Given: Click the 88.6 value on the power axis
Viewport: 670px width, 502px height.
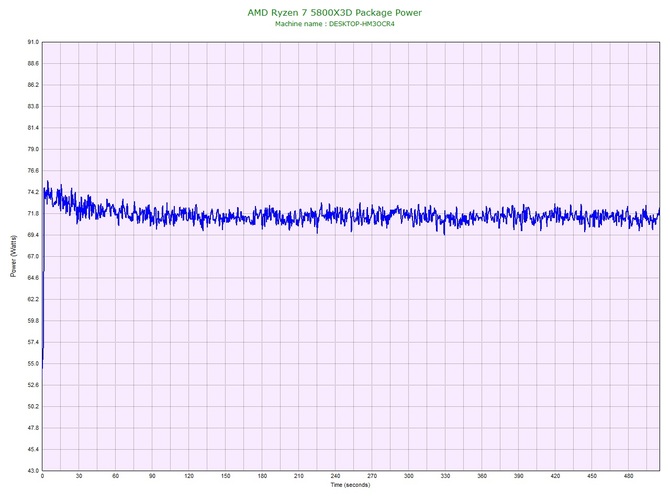Looking at the screenshot, I should tap(33, 63).
